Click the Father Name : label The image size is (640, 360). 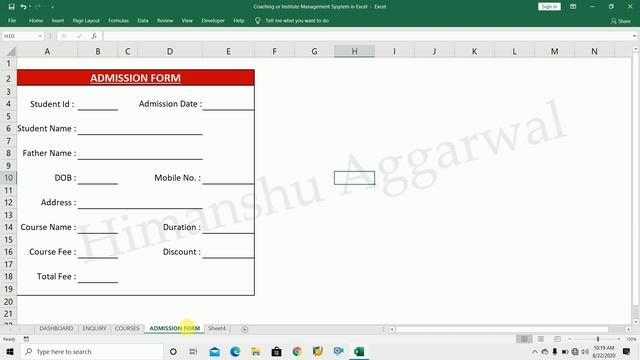(49, 153)
